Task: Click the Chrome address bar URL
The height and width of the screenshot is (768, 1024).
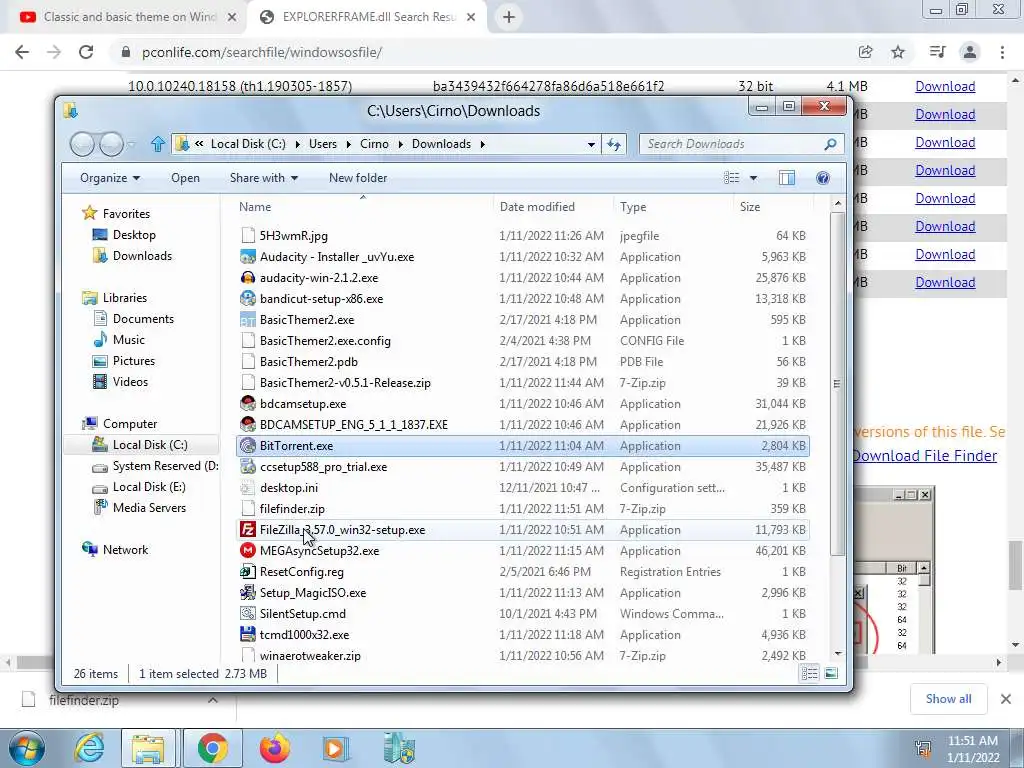Action: (x=262, y=52)
